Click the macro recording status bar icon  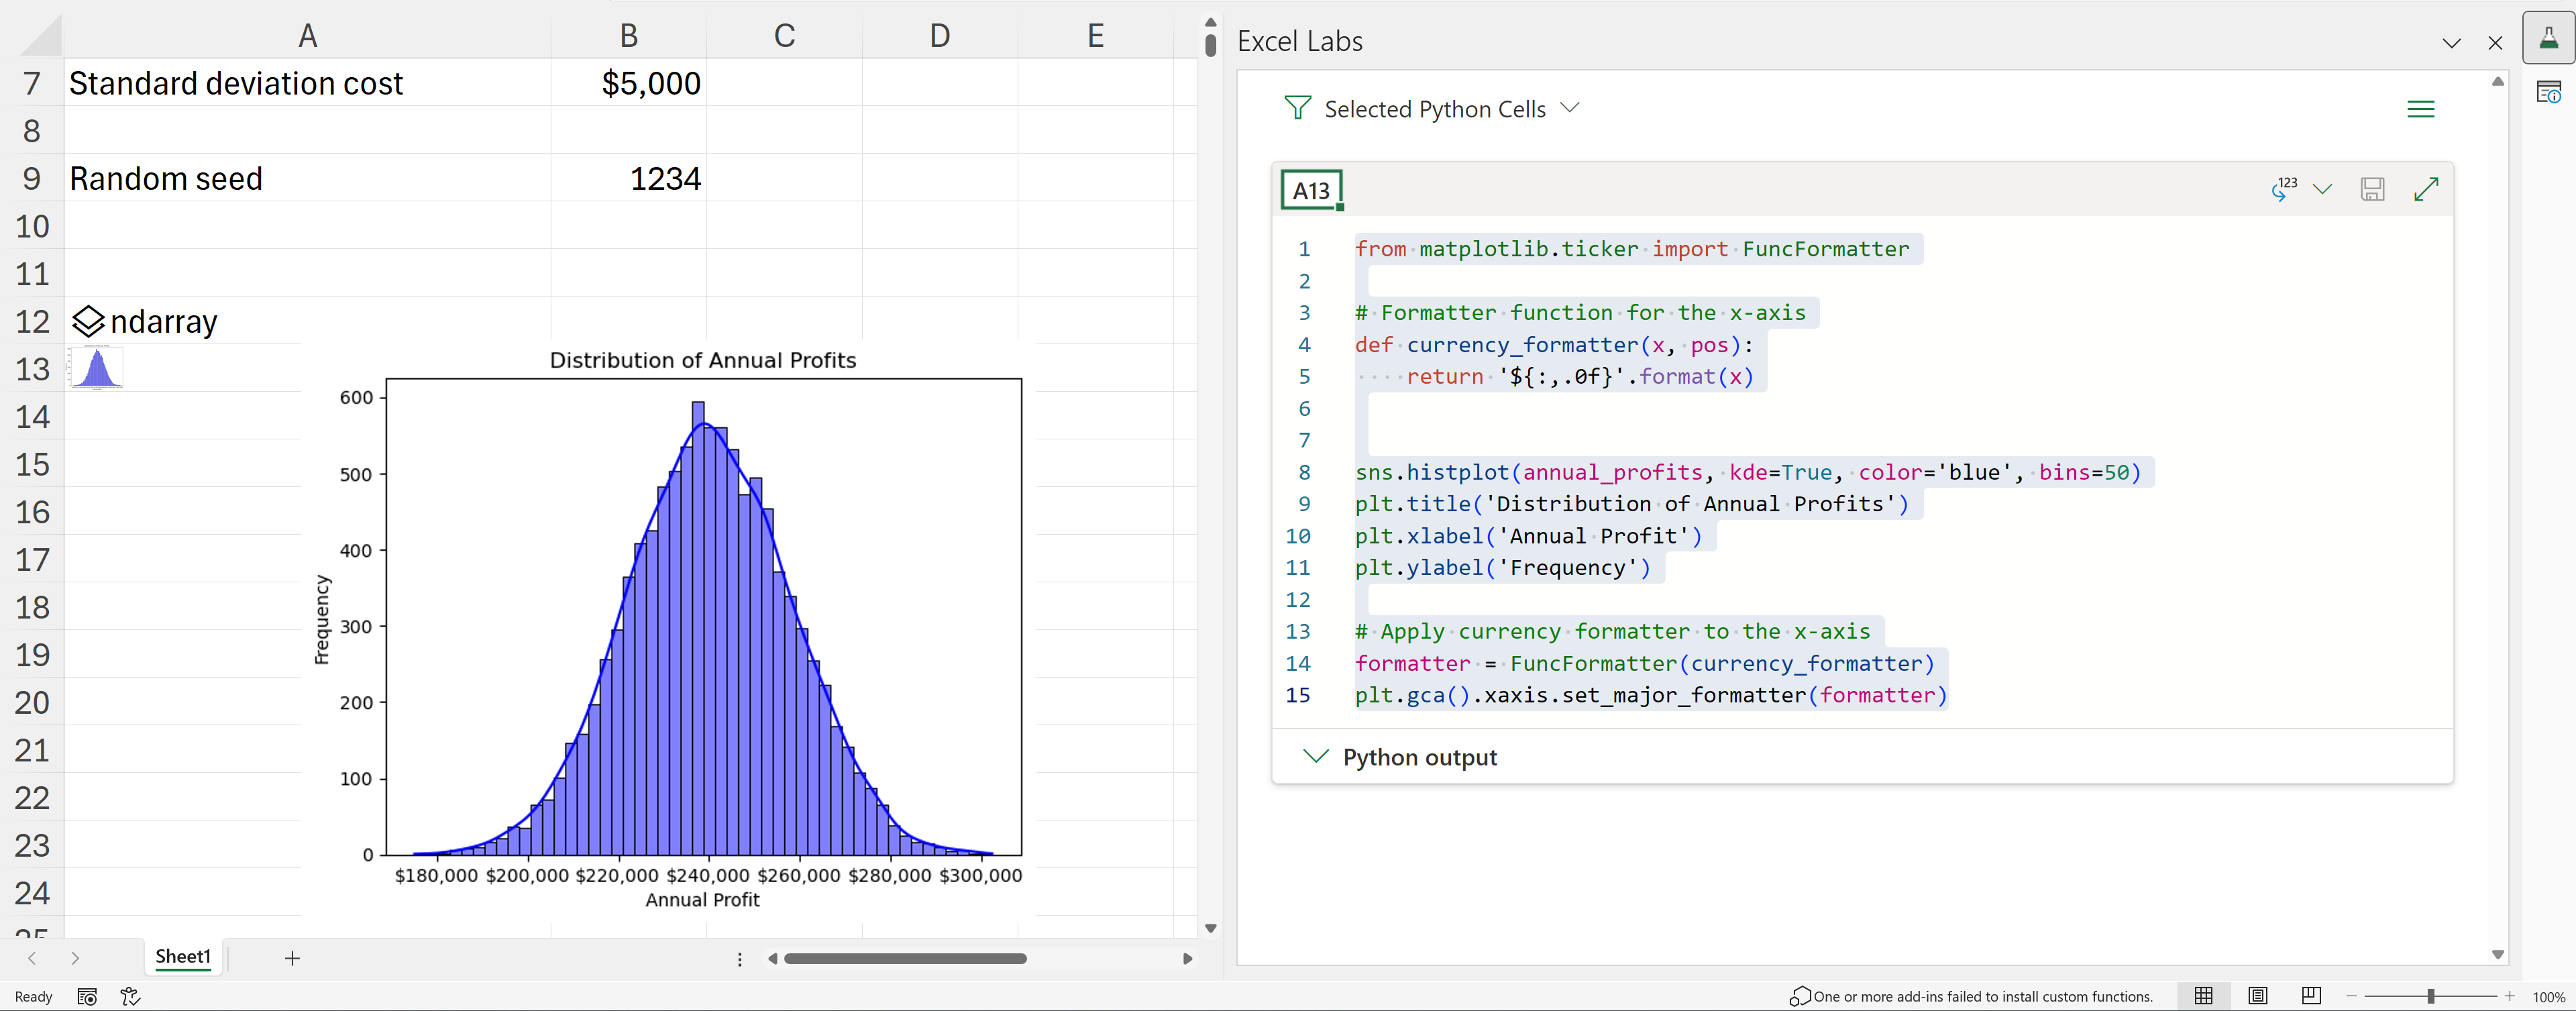click(x=87, y=996)
